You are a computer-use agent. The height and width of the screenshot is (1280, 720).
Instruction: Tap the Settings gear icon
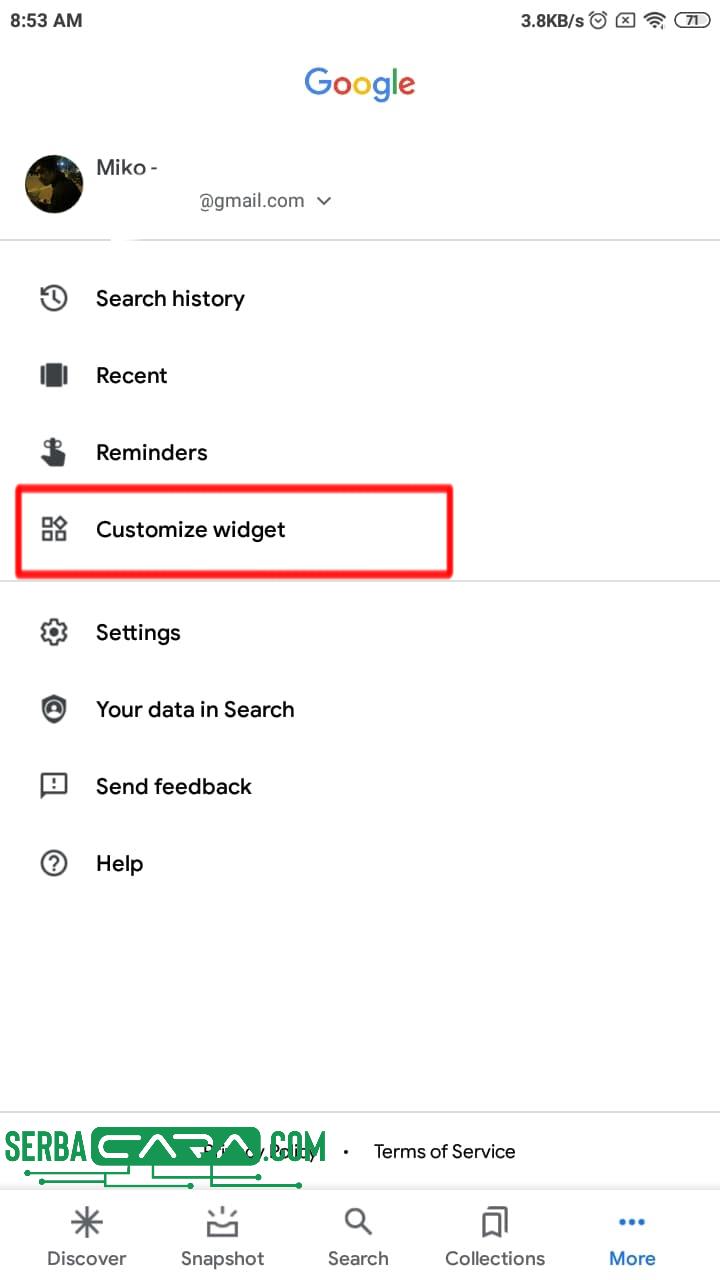[53, 632]
